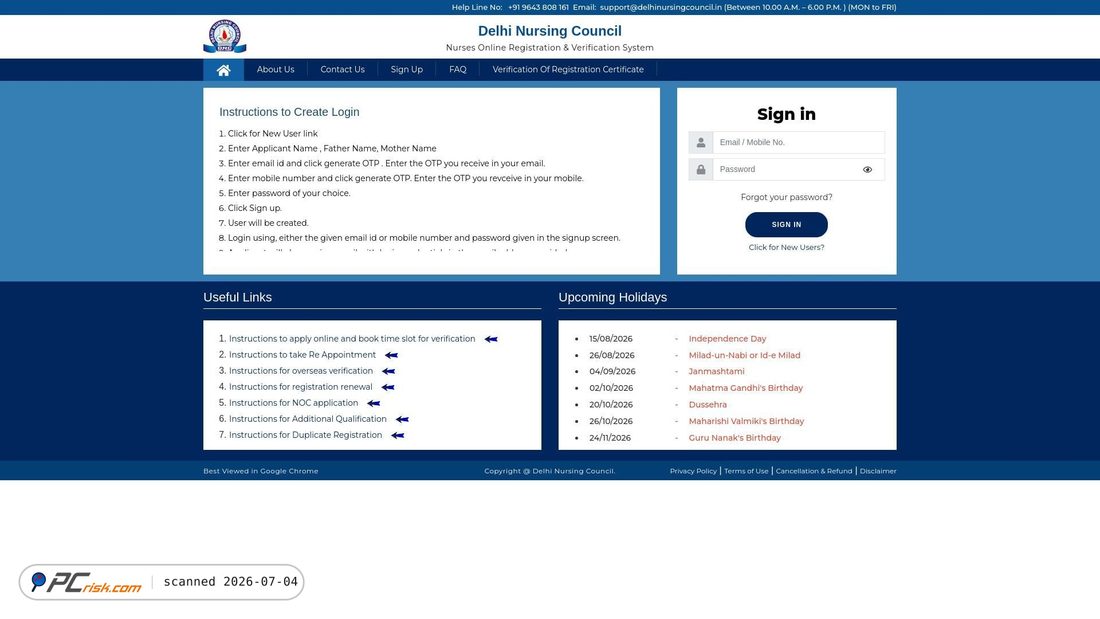Click Mahatma Gandhi's Birthday entry
The width and height of the screenshot is (1100, 619).
746,388
